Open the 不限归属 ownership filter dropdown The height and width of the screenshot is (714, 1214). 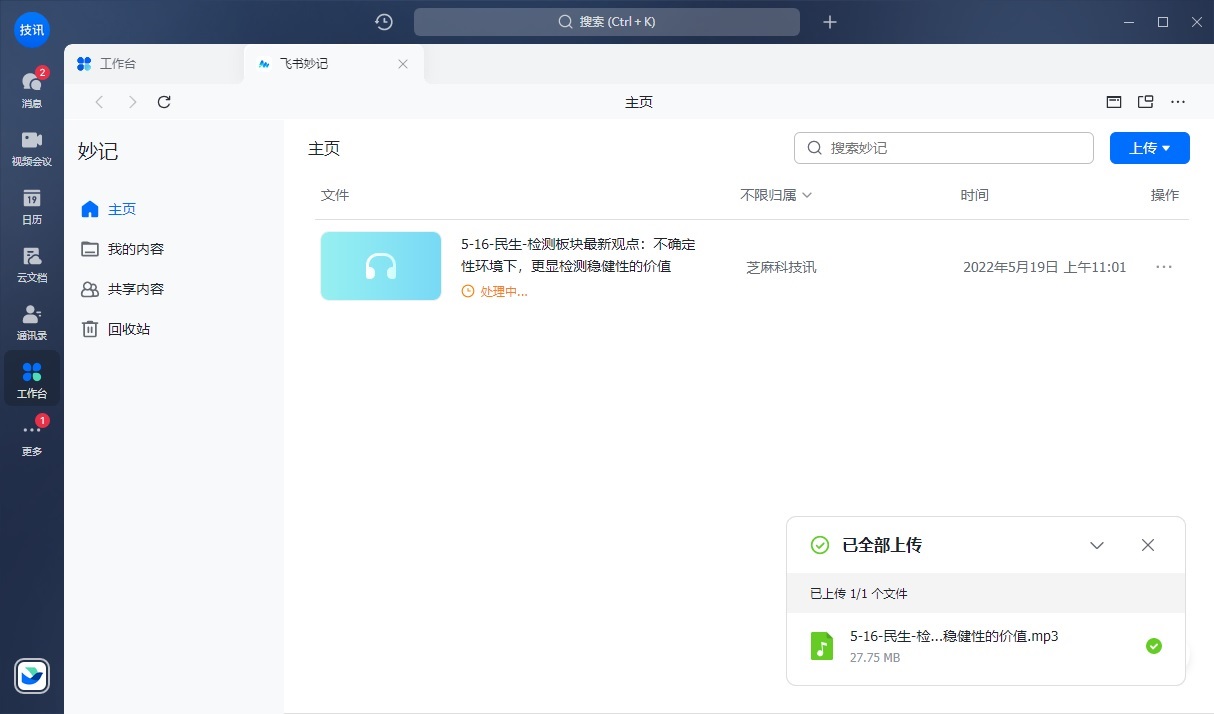[x=775, y=195]
